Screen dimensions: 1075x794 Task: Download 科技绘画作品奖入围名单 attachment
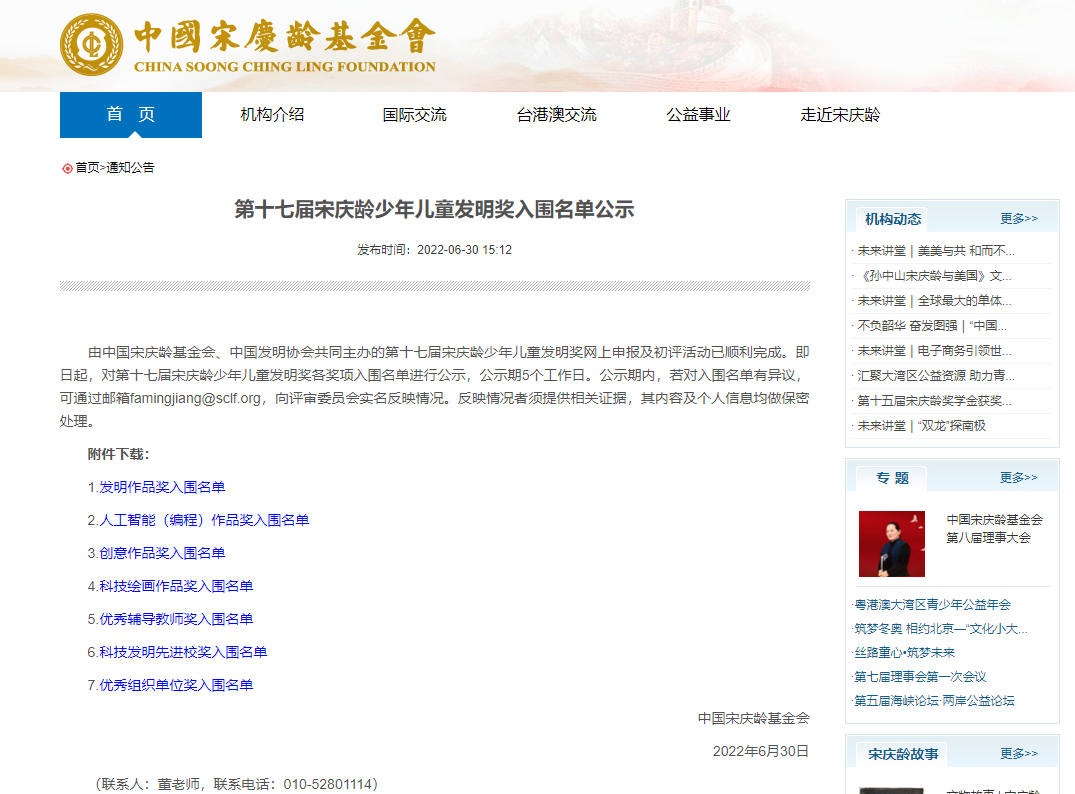pos(176,586)
